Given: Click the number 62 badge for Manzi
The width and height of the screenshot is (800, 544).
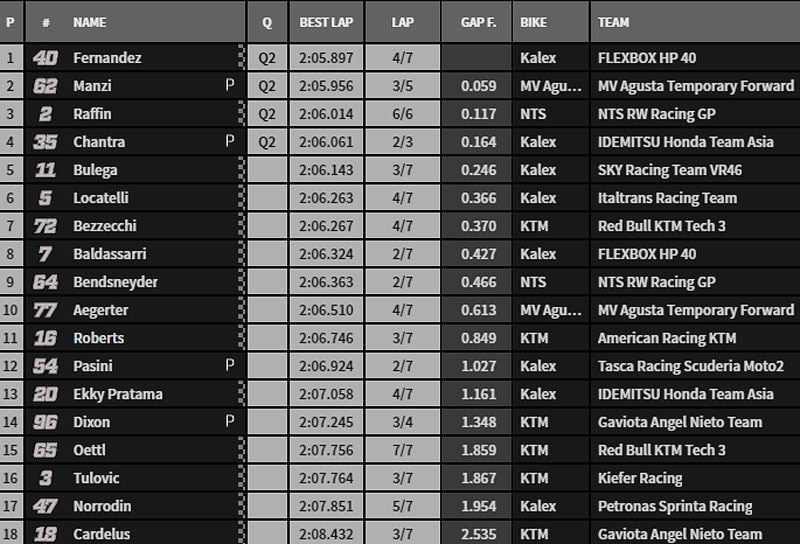Looking at the screenshot, I should (45, 86).
